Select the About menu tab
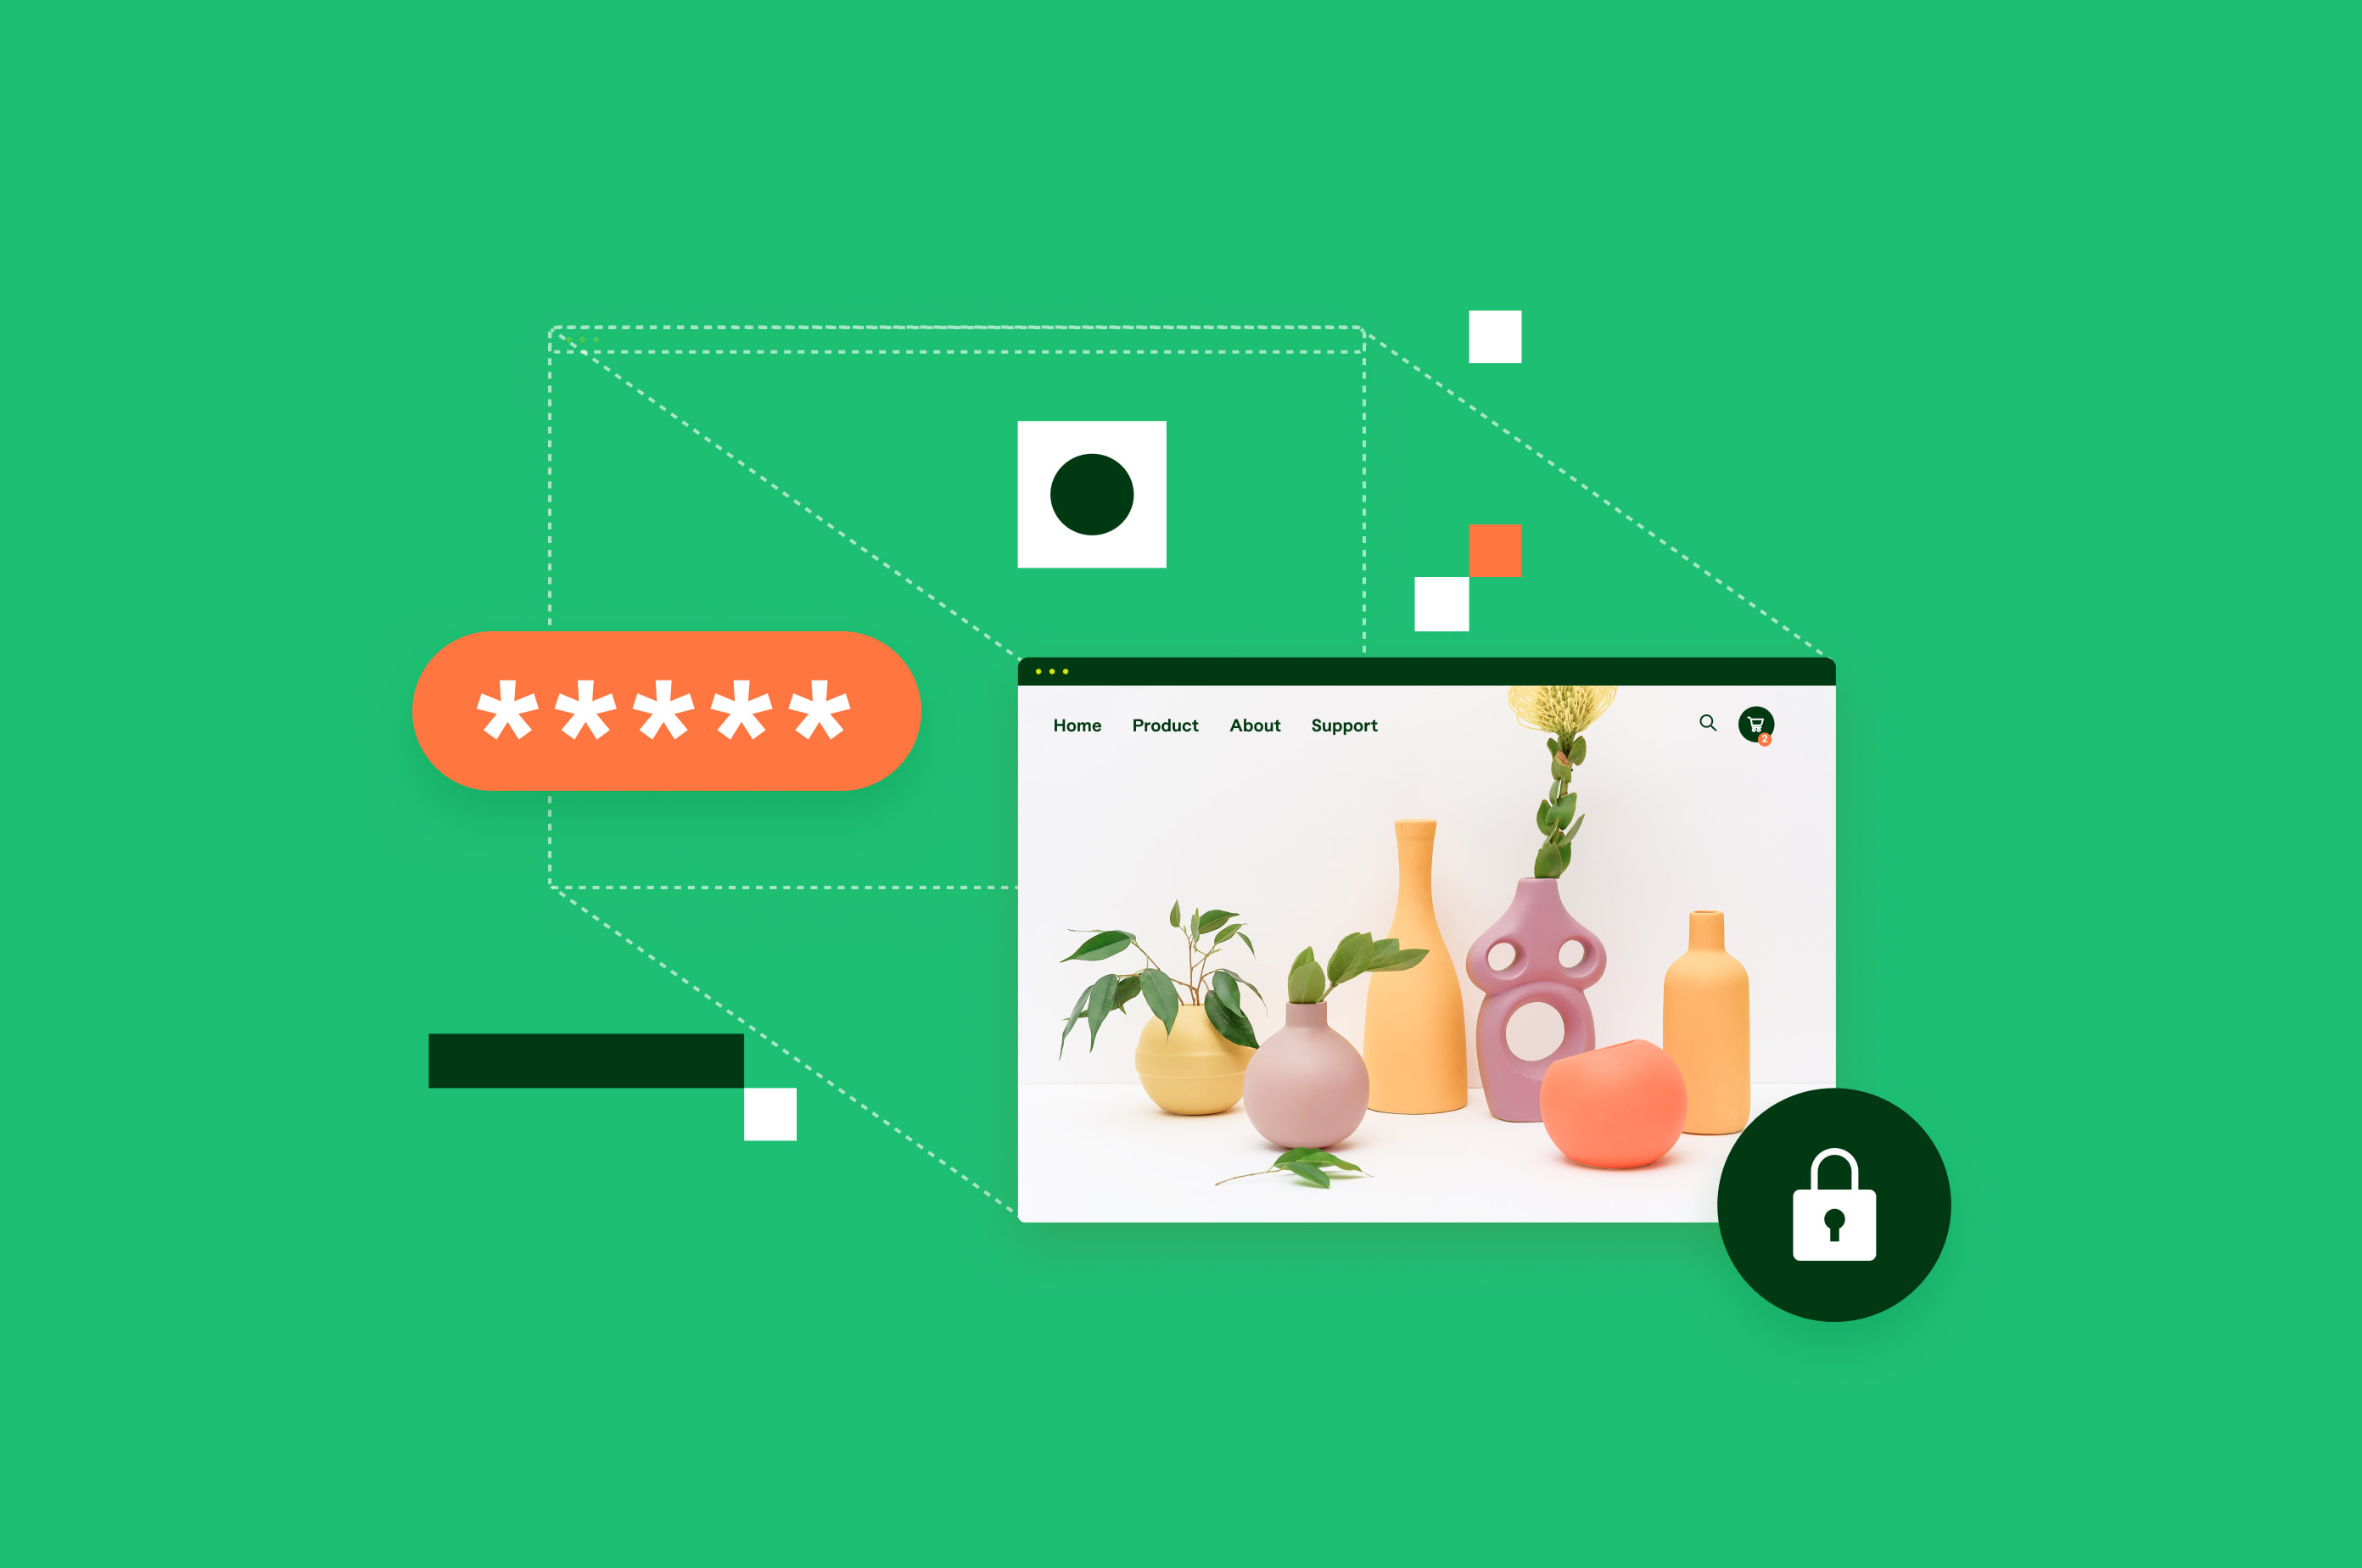The height and width of the screenshot is (1568, 2362). [x=1253, y=725]
